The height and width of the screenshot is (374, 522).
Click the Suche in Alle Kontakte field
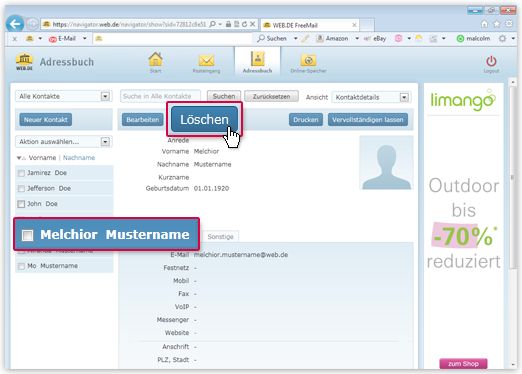[160, 96]
